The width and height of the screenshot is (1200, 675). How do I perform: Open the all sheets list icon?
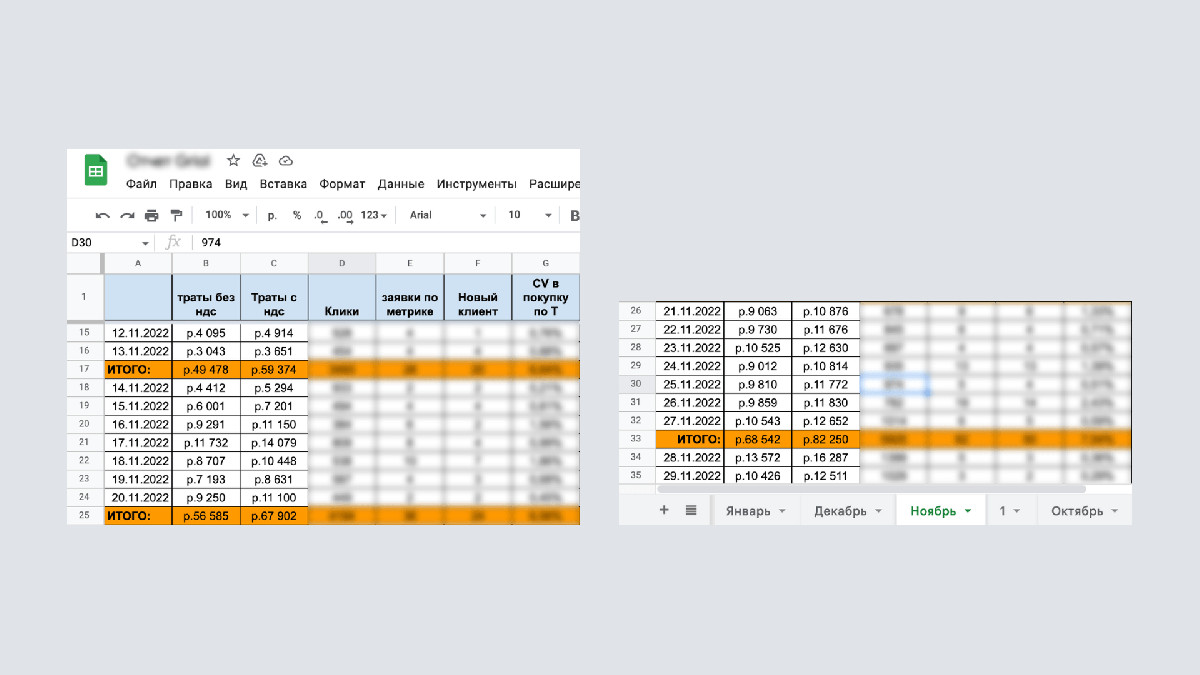(x=690, y=510)
